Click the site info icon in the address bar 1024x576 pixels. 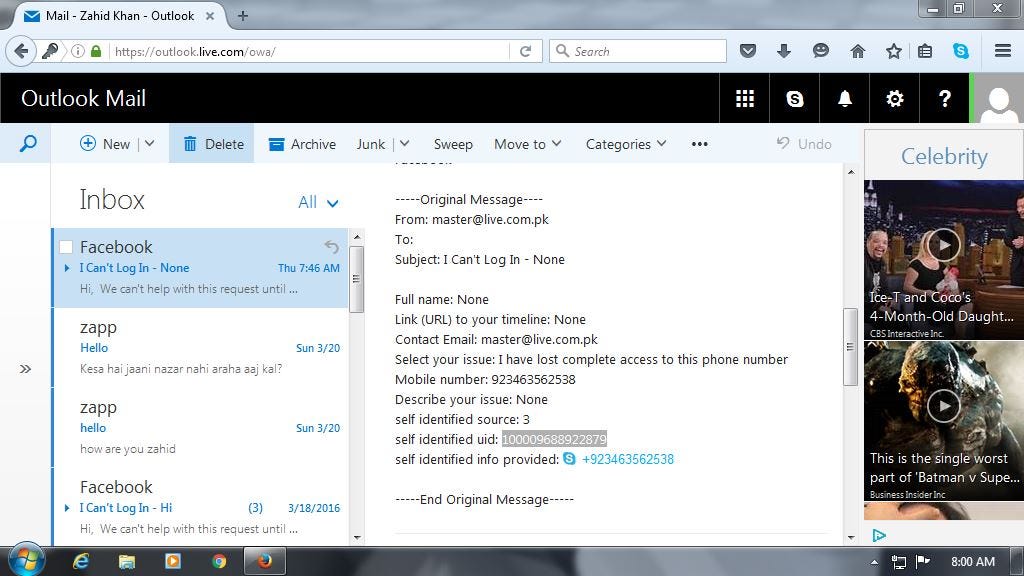click(x=78, y=51)
